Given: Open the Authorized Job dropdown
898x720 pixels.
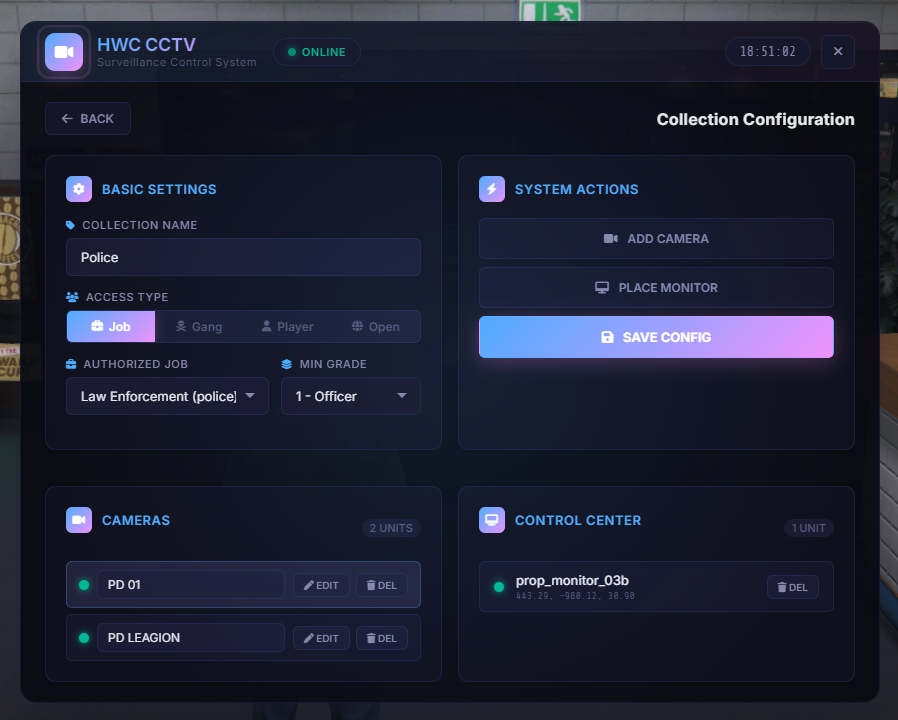Looking at the screenshot, I should click(167, 396).
